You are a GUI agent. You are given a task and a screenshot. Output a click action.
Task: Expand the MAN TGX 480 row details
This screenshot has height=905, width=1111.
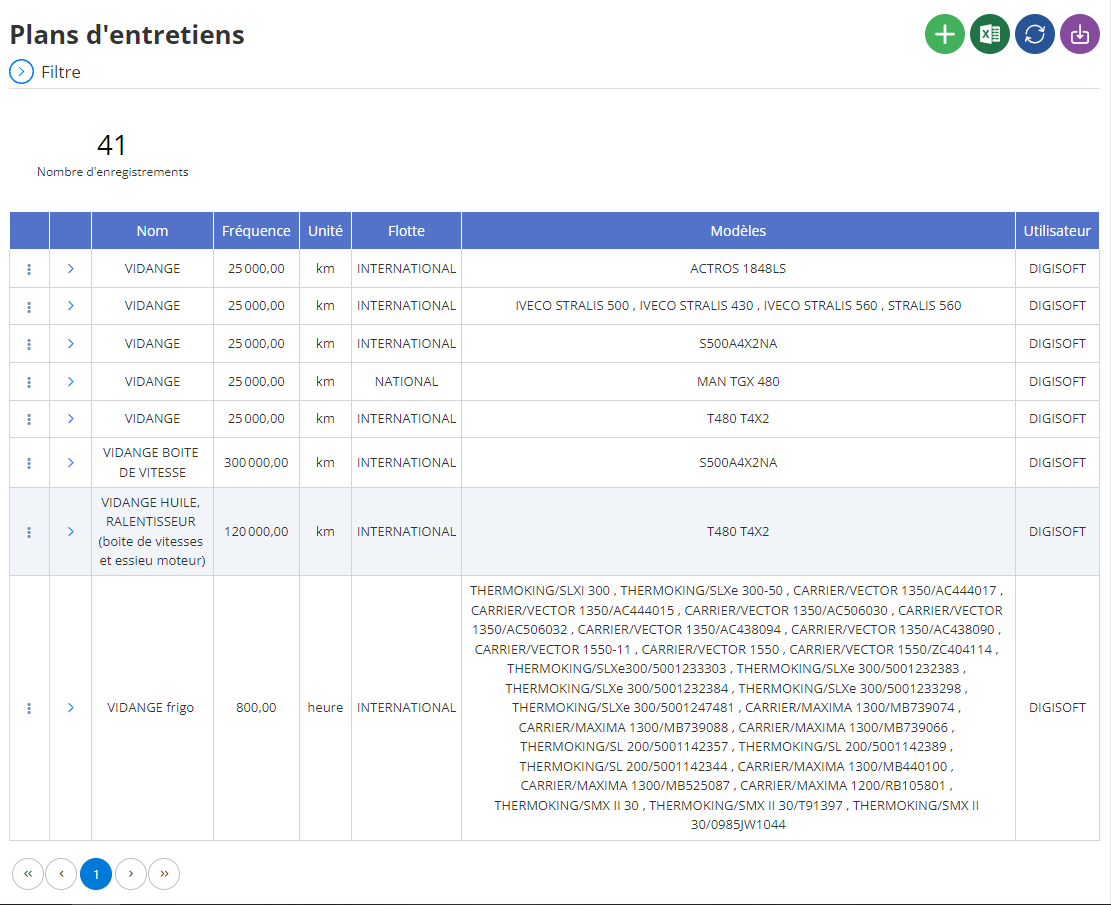tap(70, 381)
